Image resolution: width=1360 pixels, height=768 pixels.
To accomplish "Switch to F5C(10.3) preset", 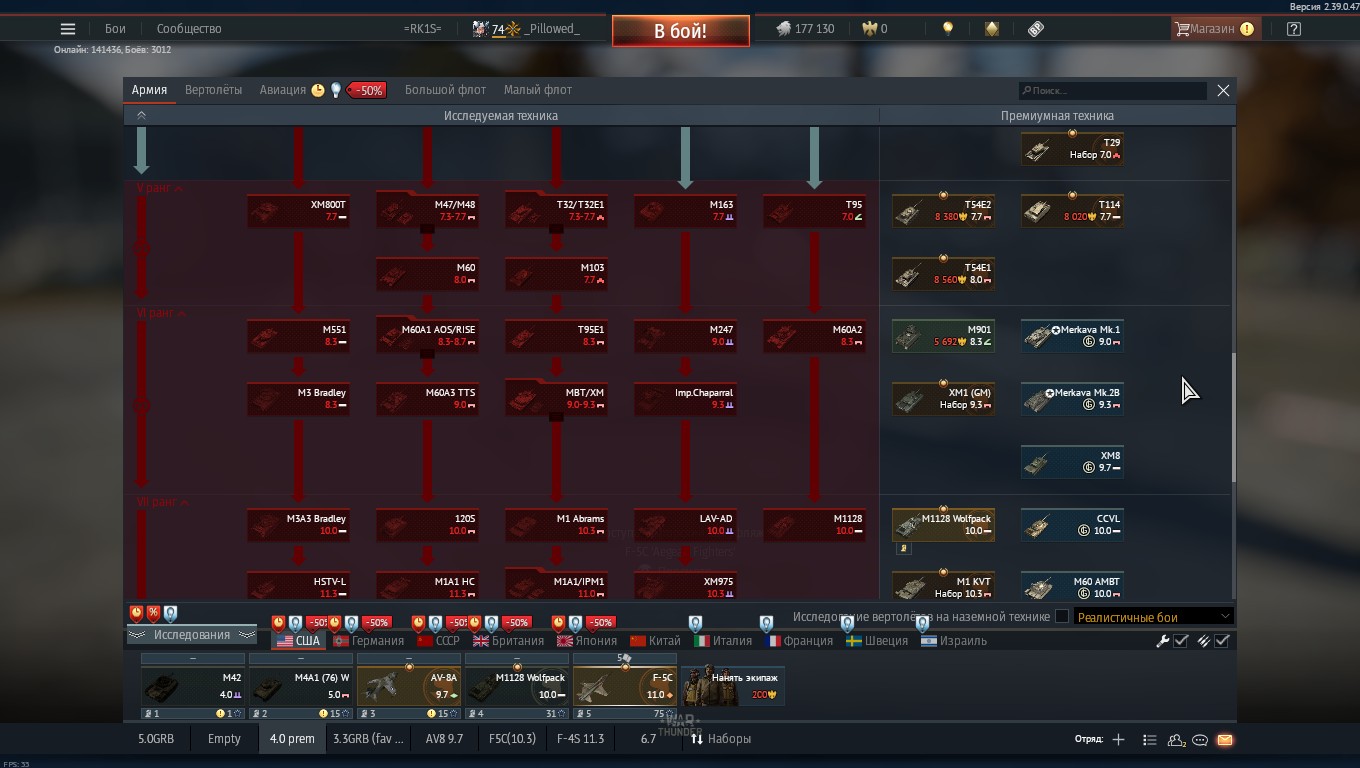I will (512, 739).
